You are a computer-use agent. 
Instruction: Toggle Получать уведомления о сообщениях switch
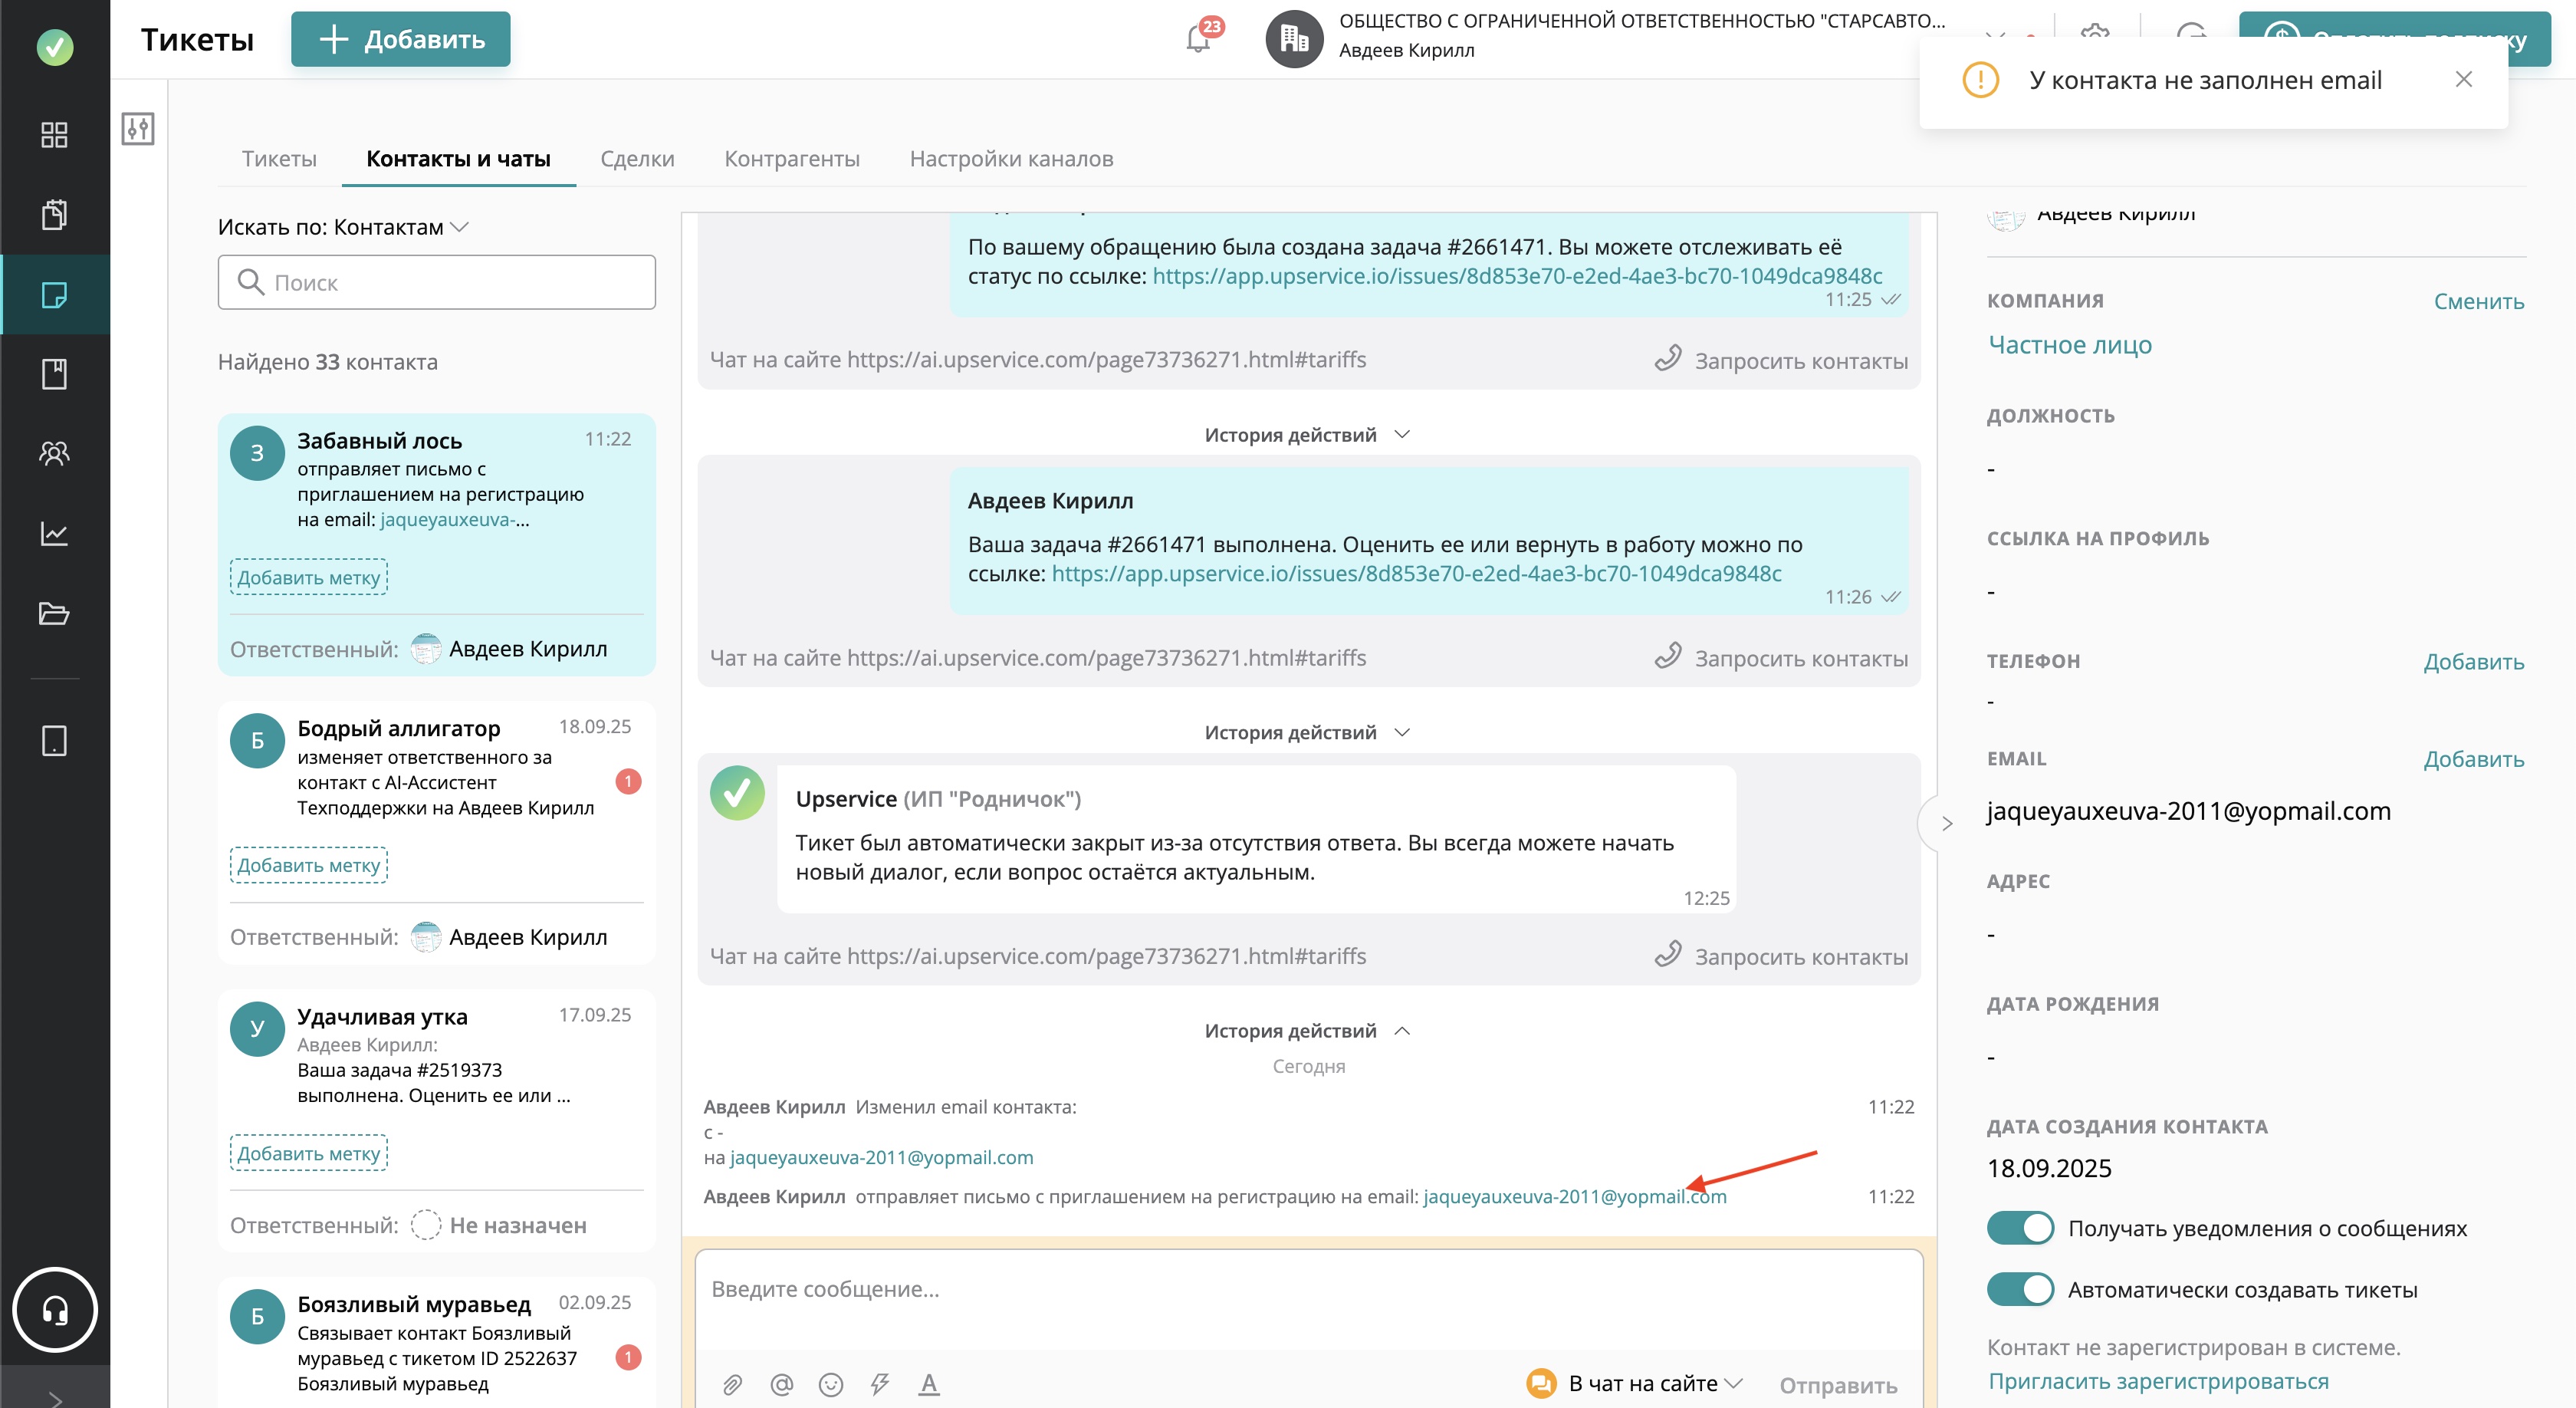tap(2020, 1228)
